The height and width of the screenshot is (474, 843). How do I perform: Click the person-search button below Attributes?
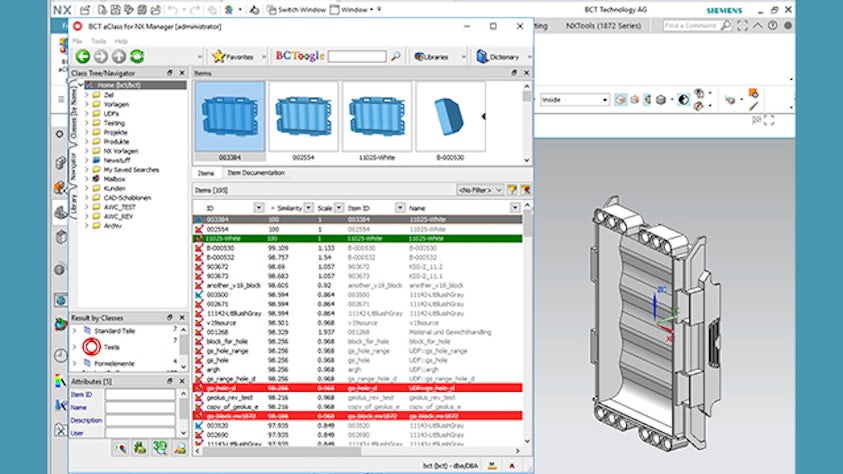(x=180, y=448)
